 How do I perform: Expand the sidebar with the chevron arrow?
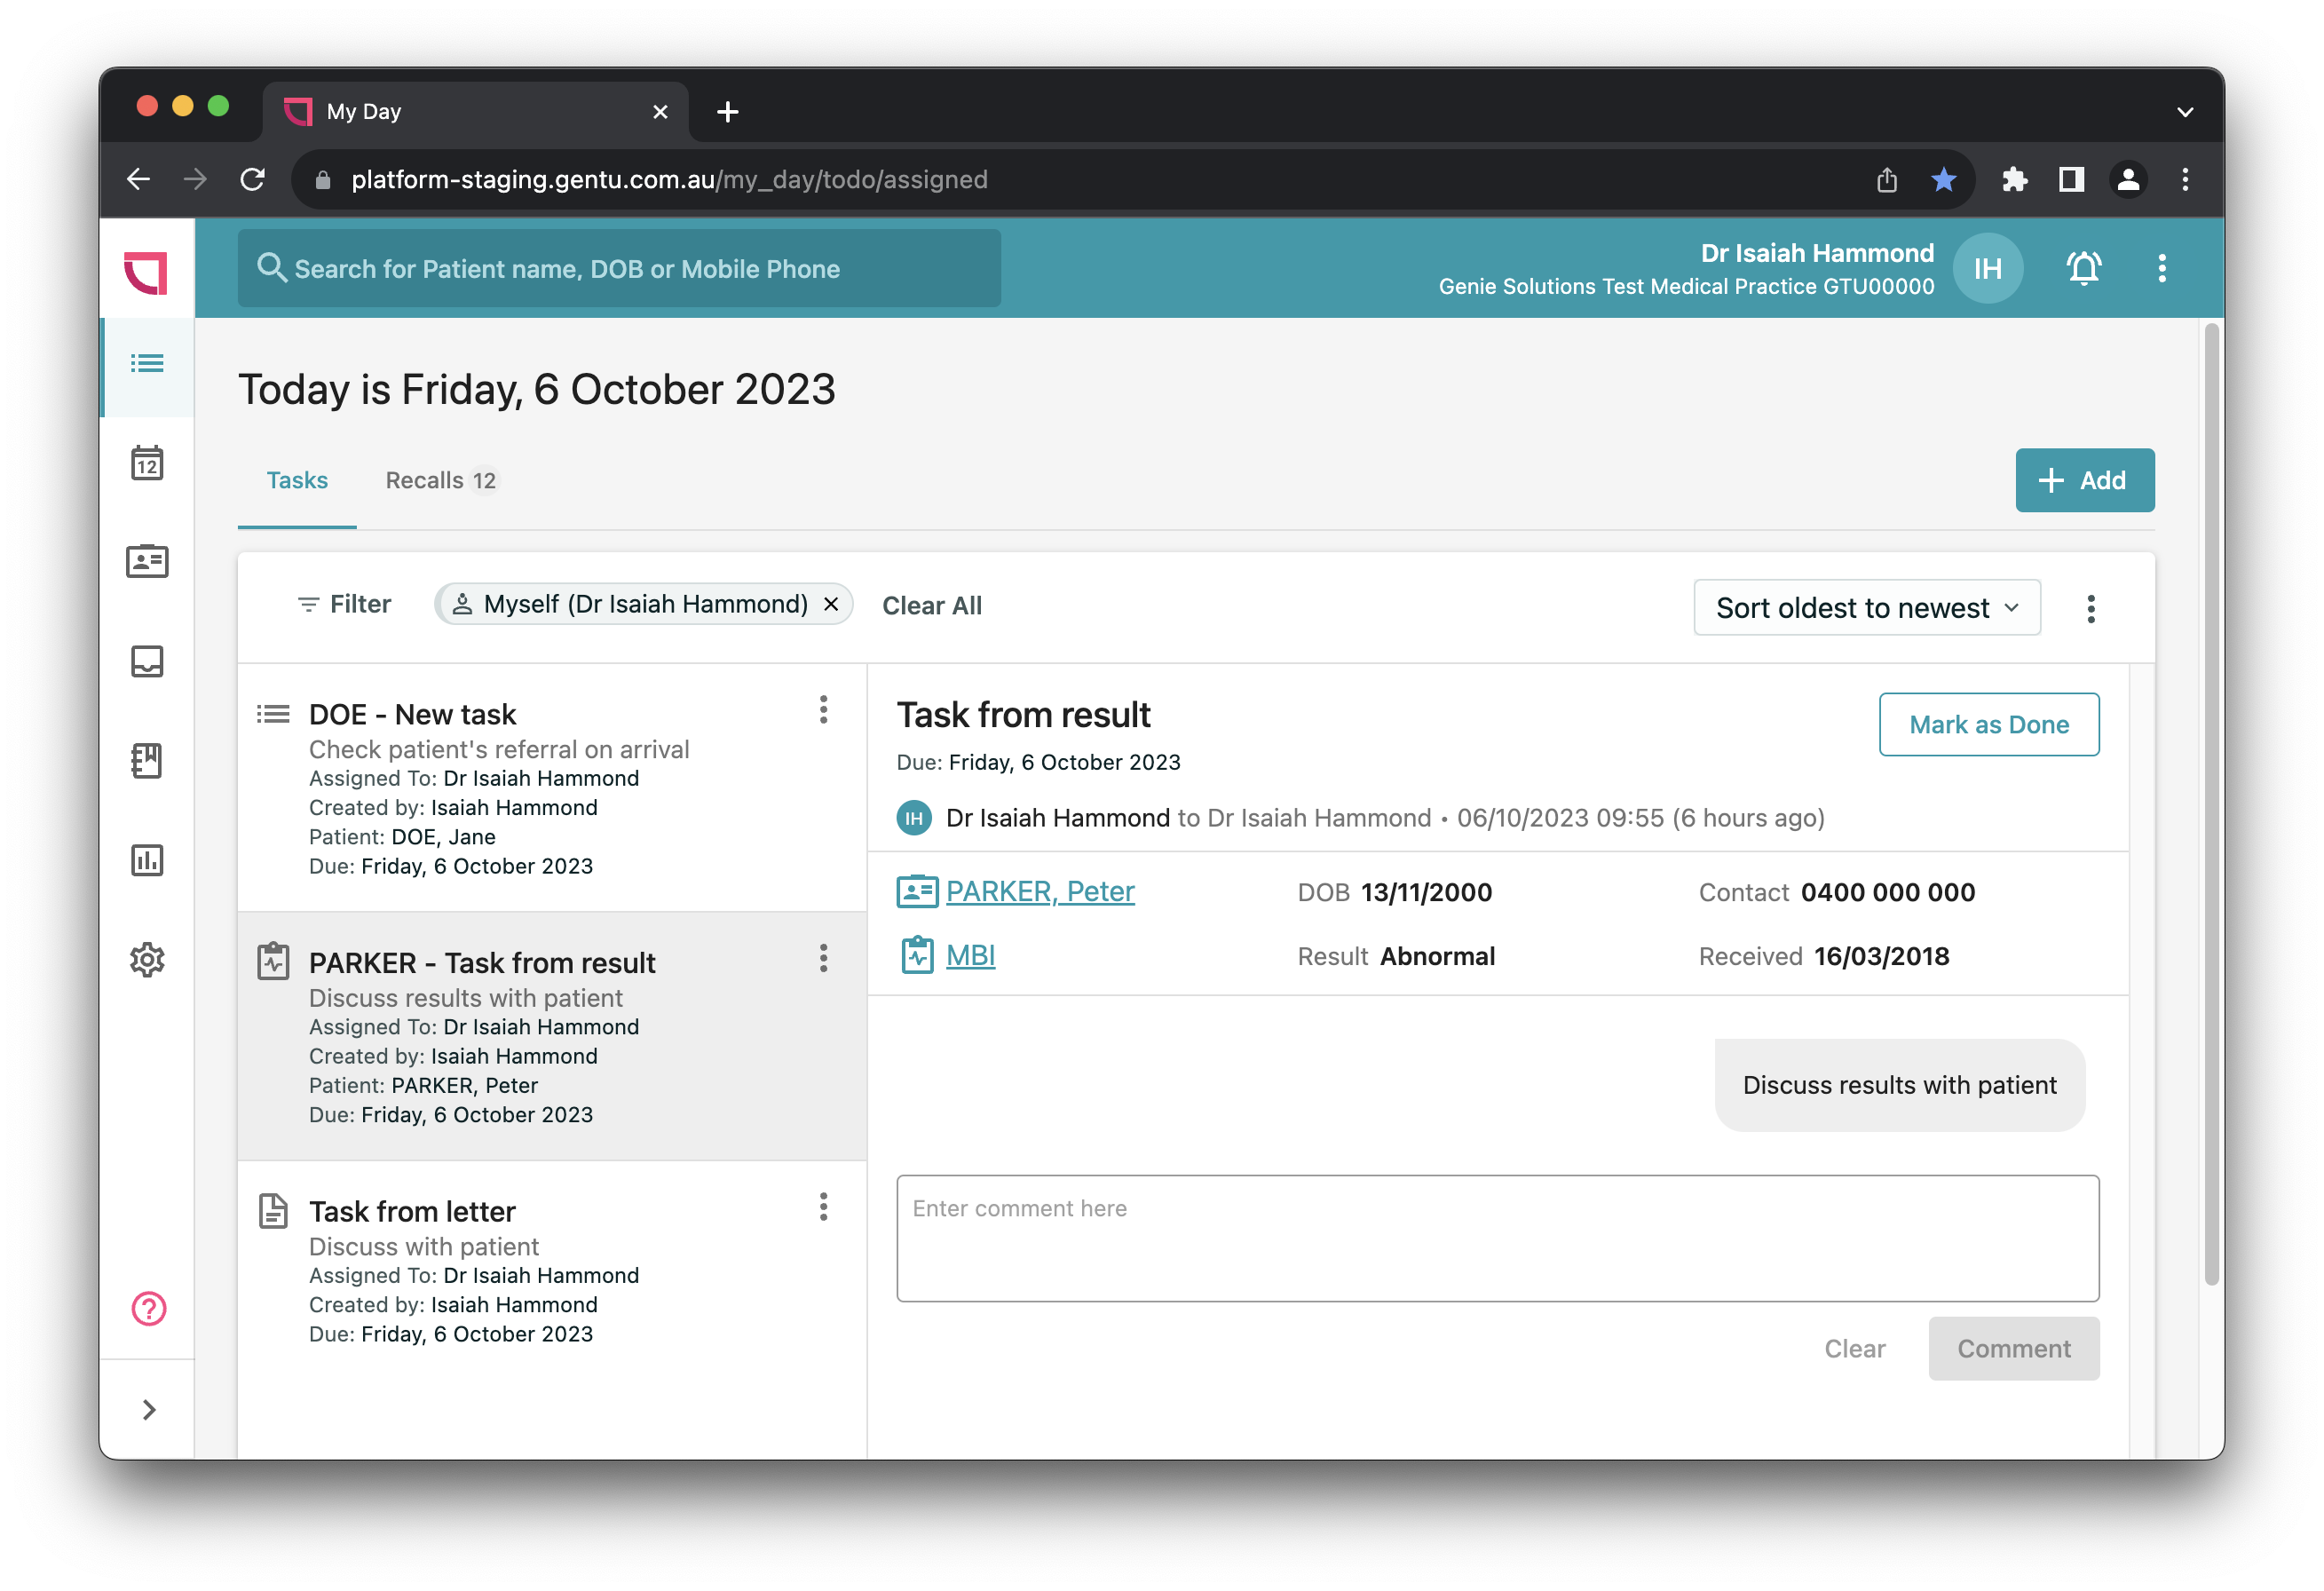click(149, 1410)
